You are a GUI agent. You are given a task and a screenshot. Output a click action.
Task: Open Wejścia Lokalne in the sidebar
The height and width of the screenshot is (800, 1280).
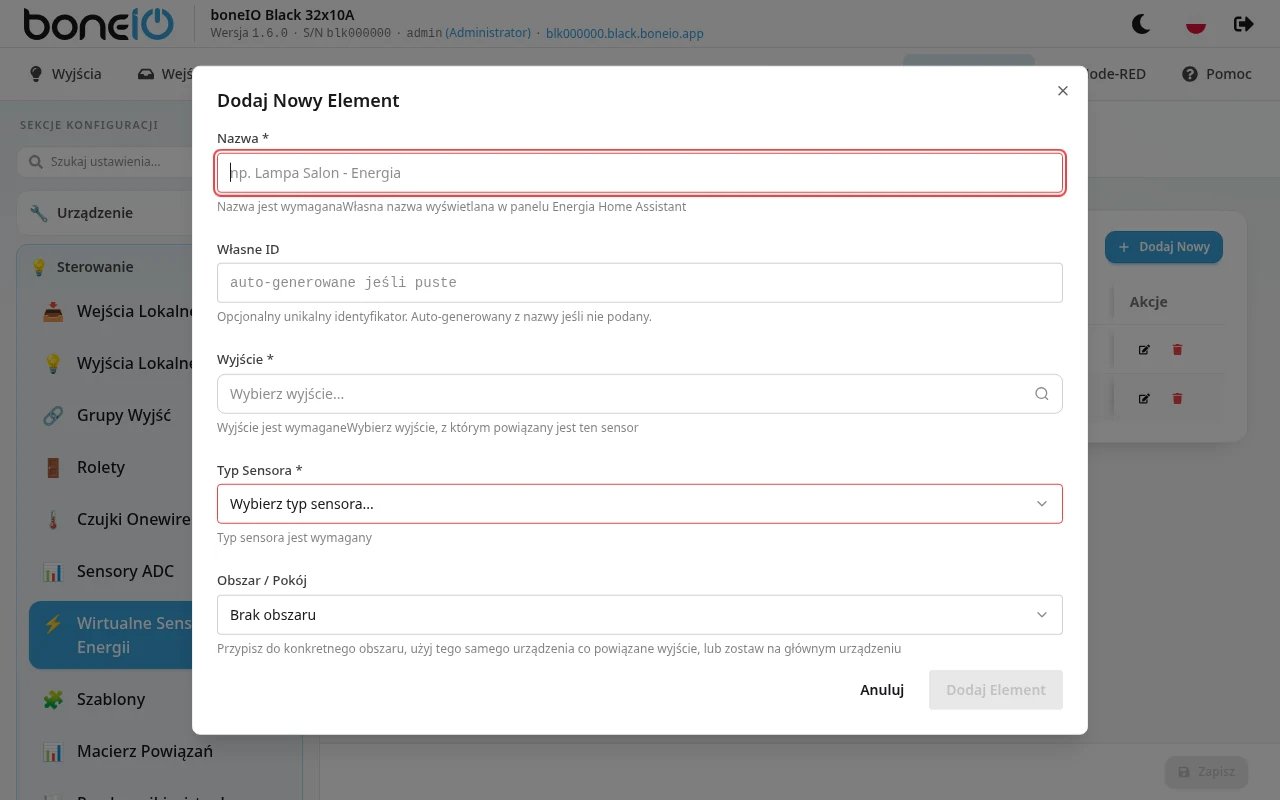pos(111,311)
